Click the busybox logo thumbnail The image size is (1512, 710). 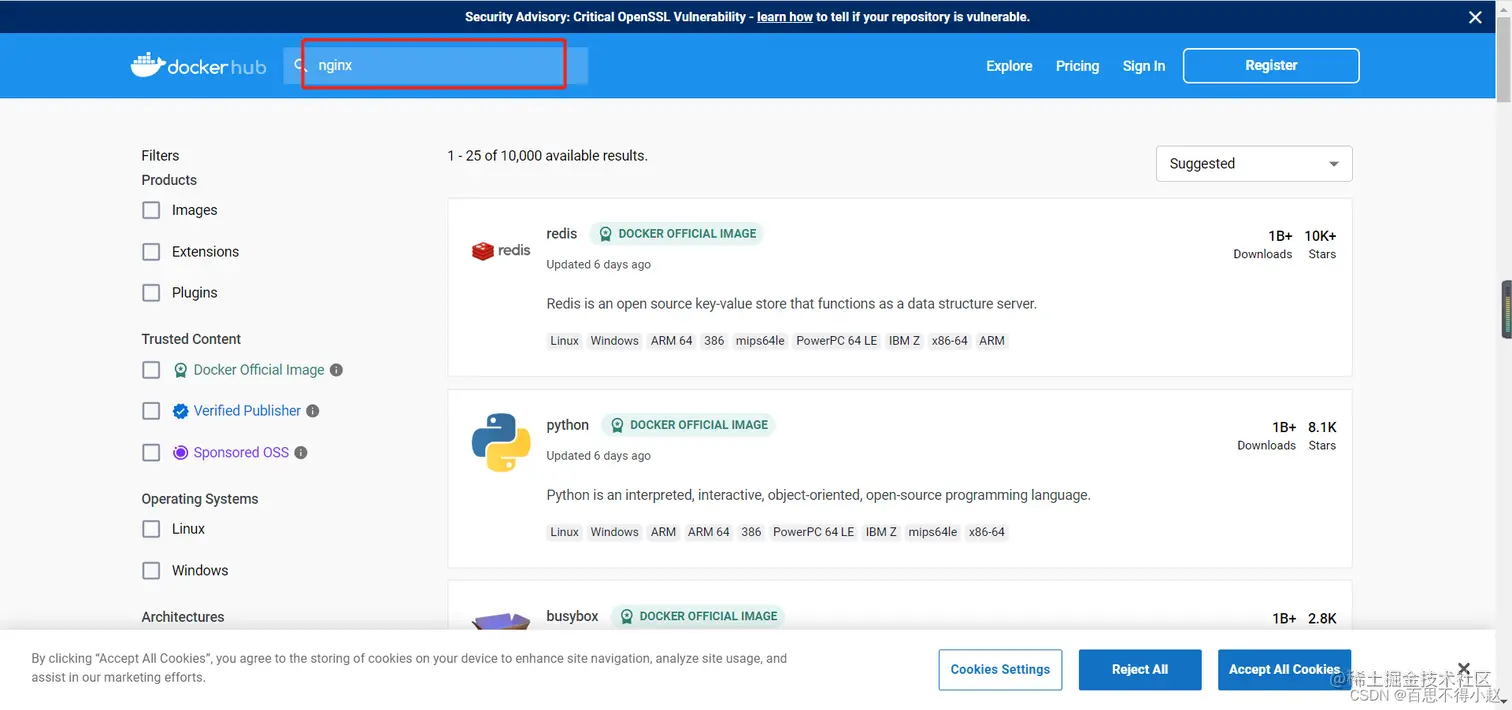pyautogui.click(x=501, y=622)
